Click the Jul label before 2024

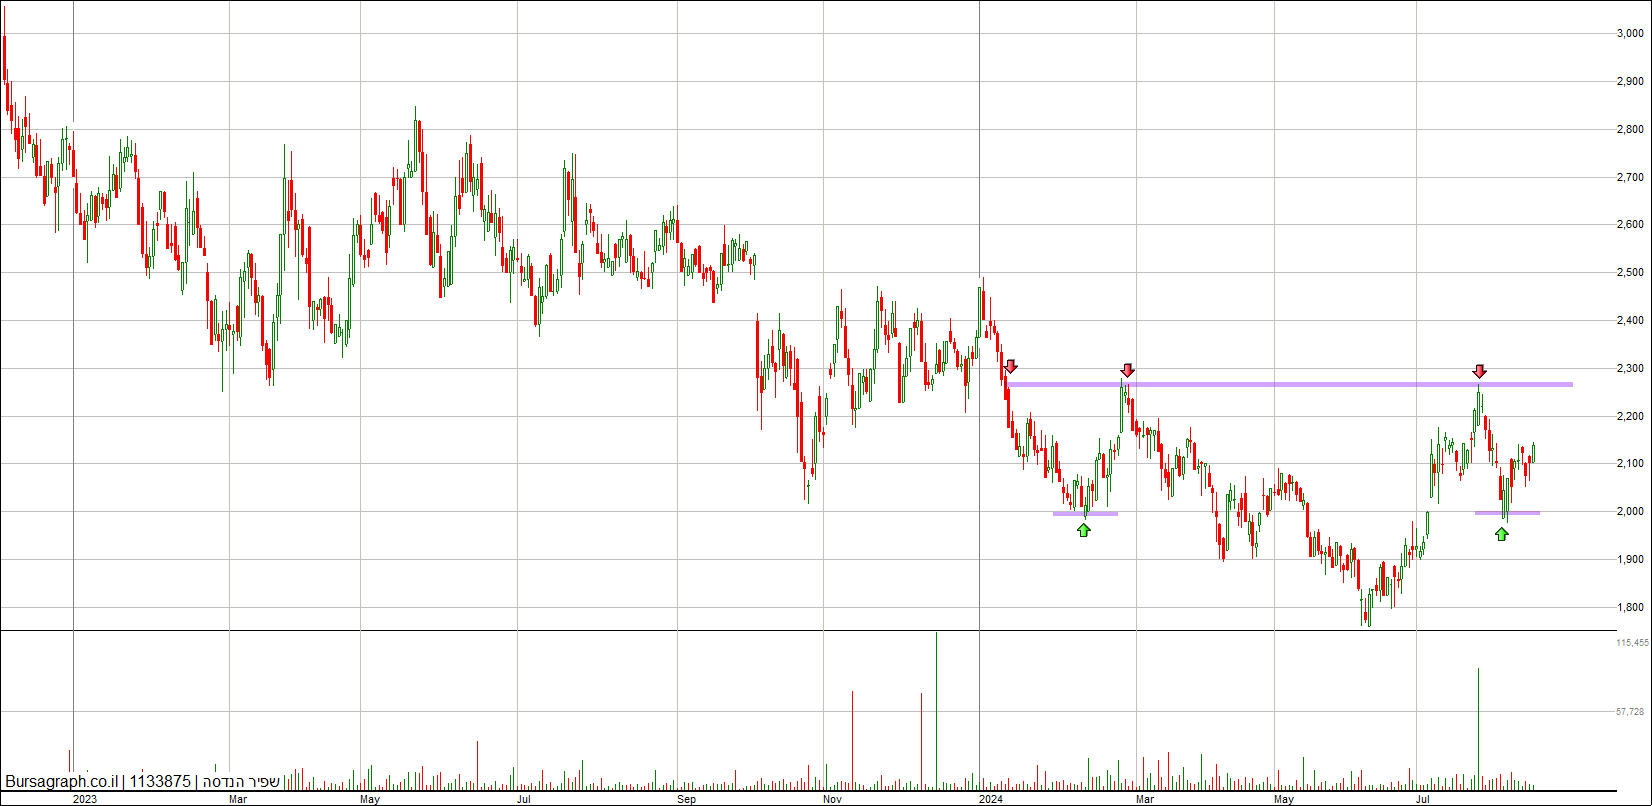point(524,799)
